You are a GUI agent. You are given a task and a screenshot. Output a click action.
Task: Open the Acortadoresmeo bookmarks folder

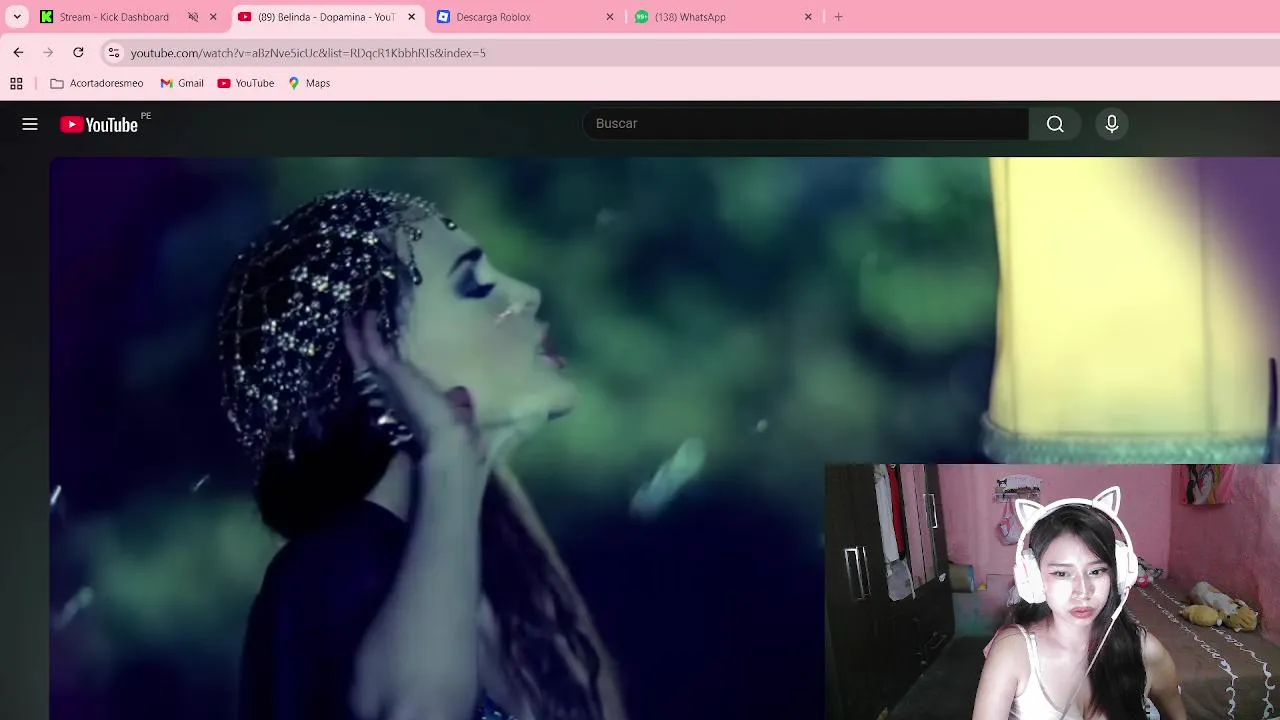coord(97,83)
